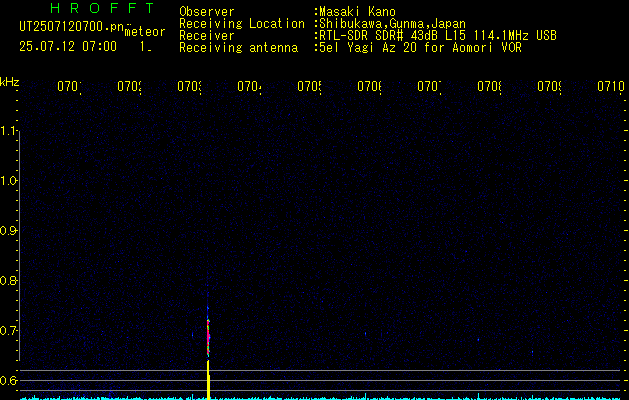629x400 pixels.
Task: Click the colored meteor echo in spectrogram
Action: [x=208, y=335]
